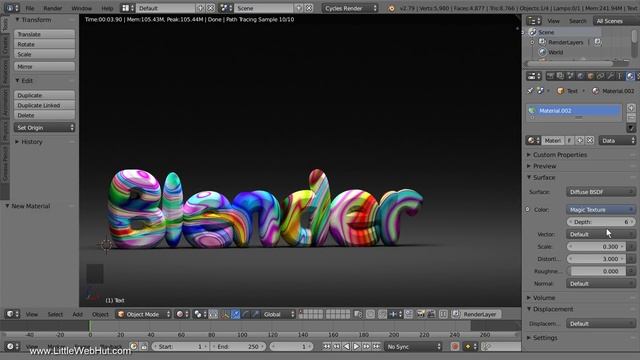This screenshot has width=640, height=360.
Task: Click the Duplicate Linked button
Action: pos(44,105)
